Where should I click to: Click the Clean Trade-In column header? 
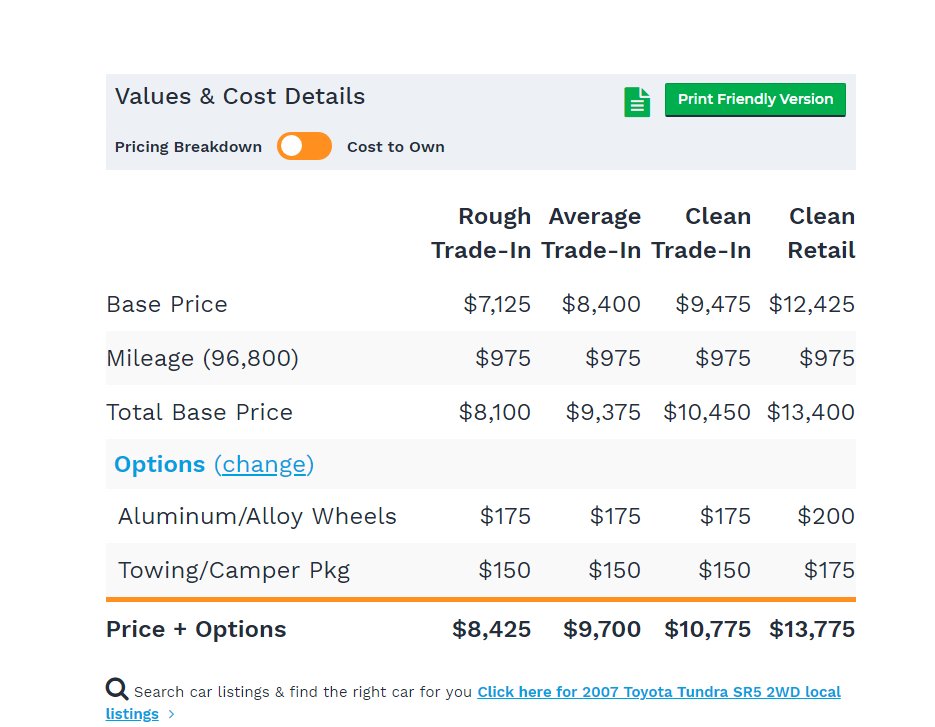[x=702, y=233]
